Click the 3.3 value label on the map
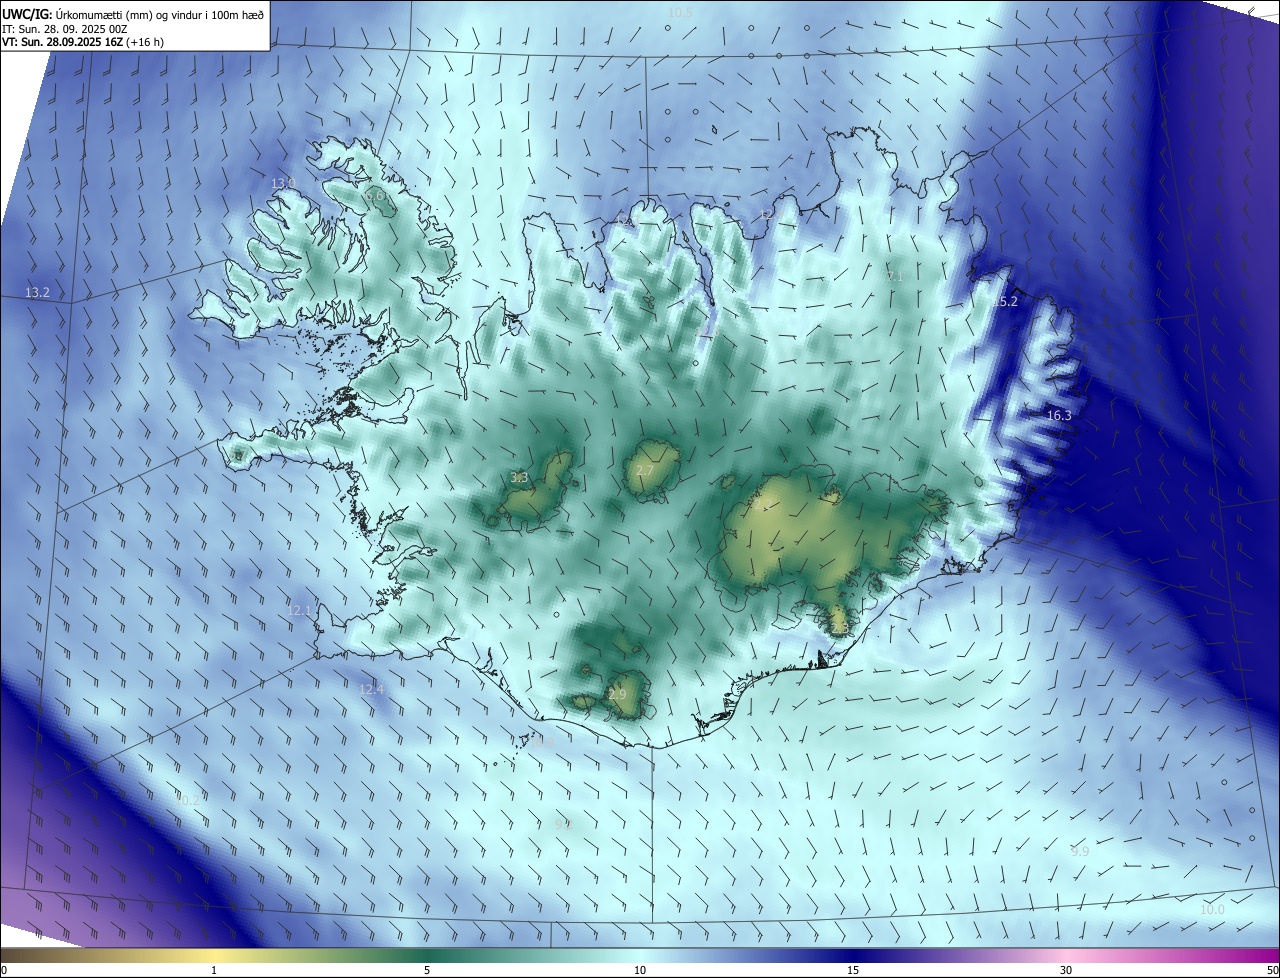Viewport: 1280px width, 978px height. 519,477
